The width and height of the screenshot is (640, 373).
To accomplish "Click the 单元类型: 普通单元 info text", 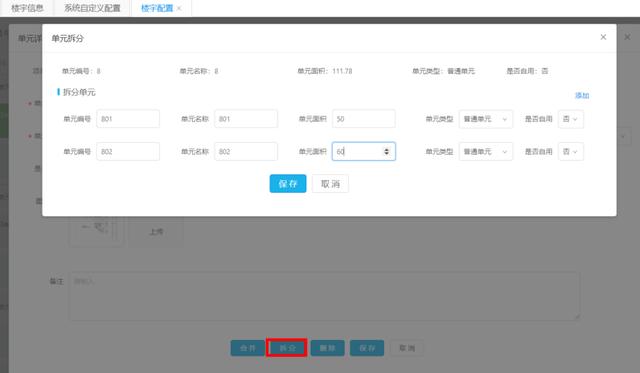I will (x=443, y=71).
